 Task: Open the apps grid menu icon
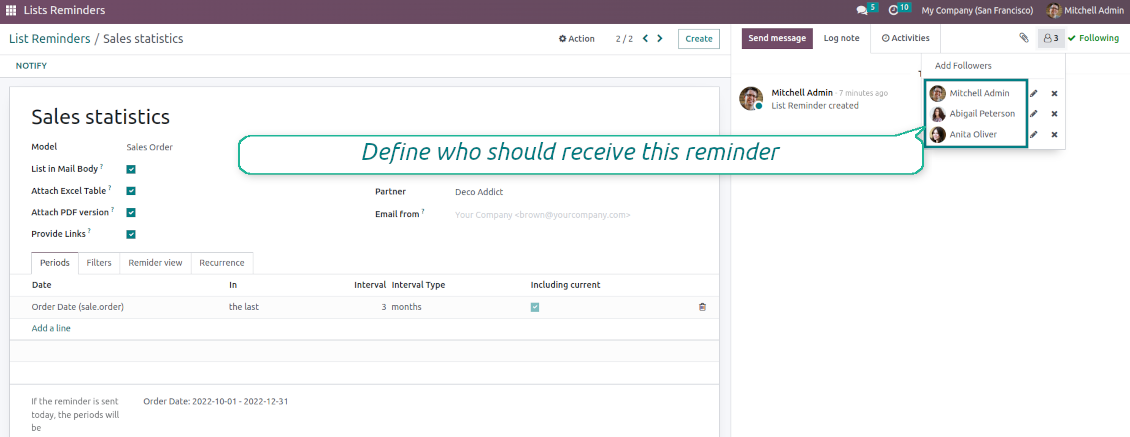click(11, 11)
